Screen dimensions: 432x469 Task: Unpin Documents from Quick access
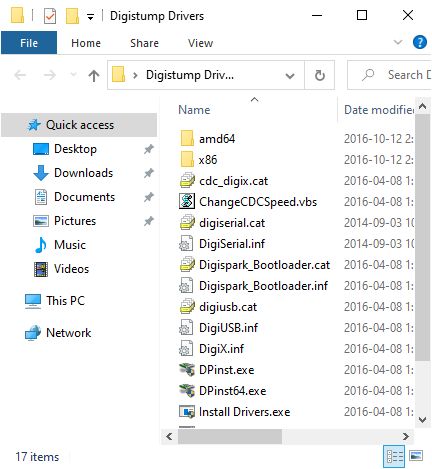[149, 197]
